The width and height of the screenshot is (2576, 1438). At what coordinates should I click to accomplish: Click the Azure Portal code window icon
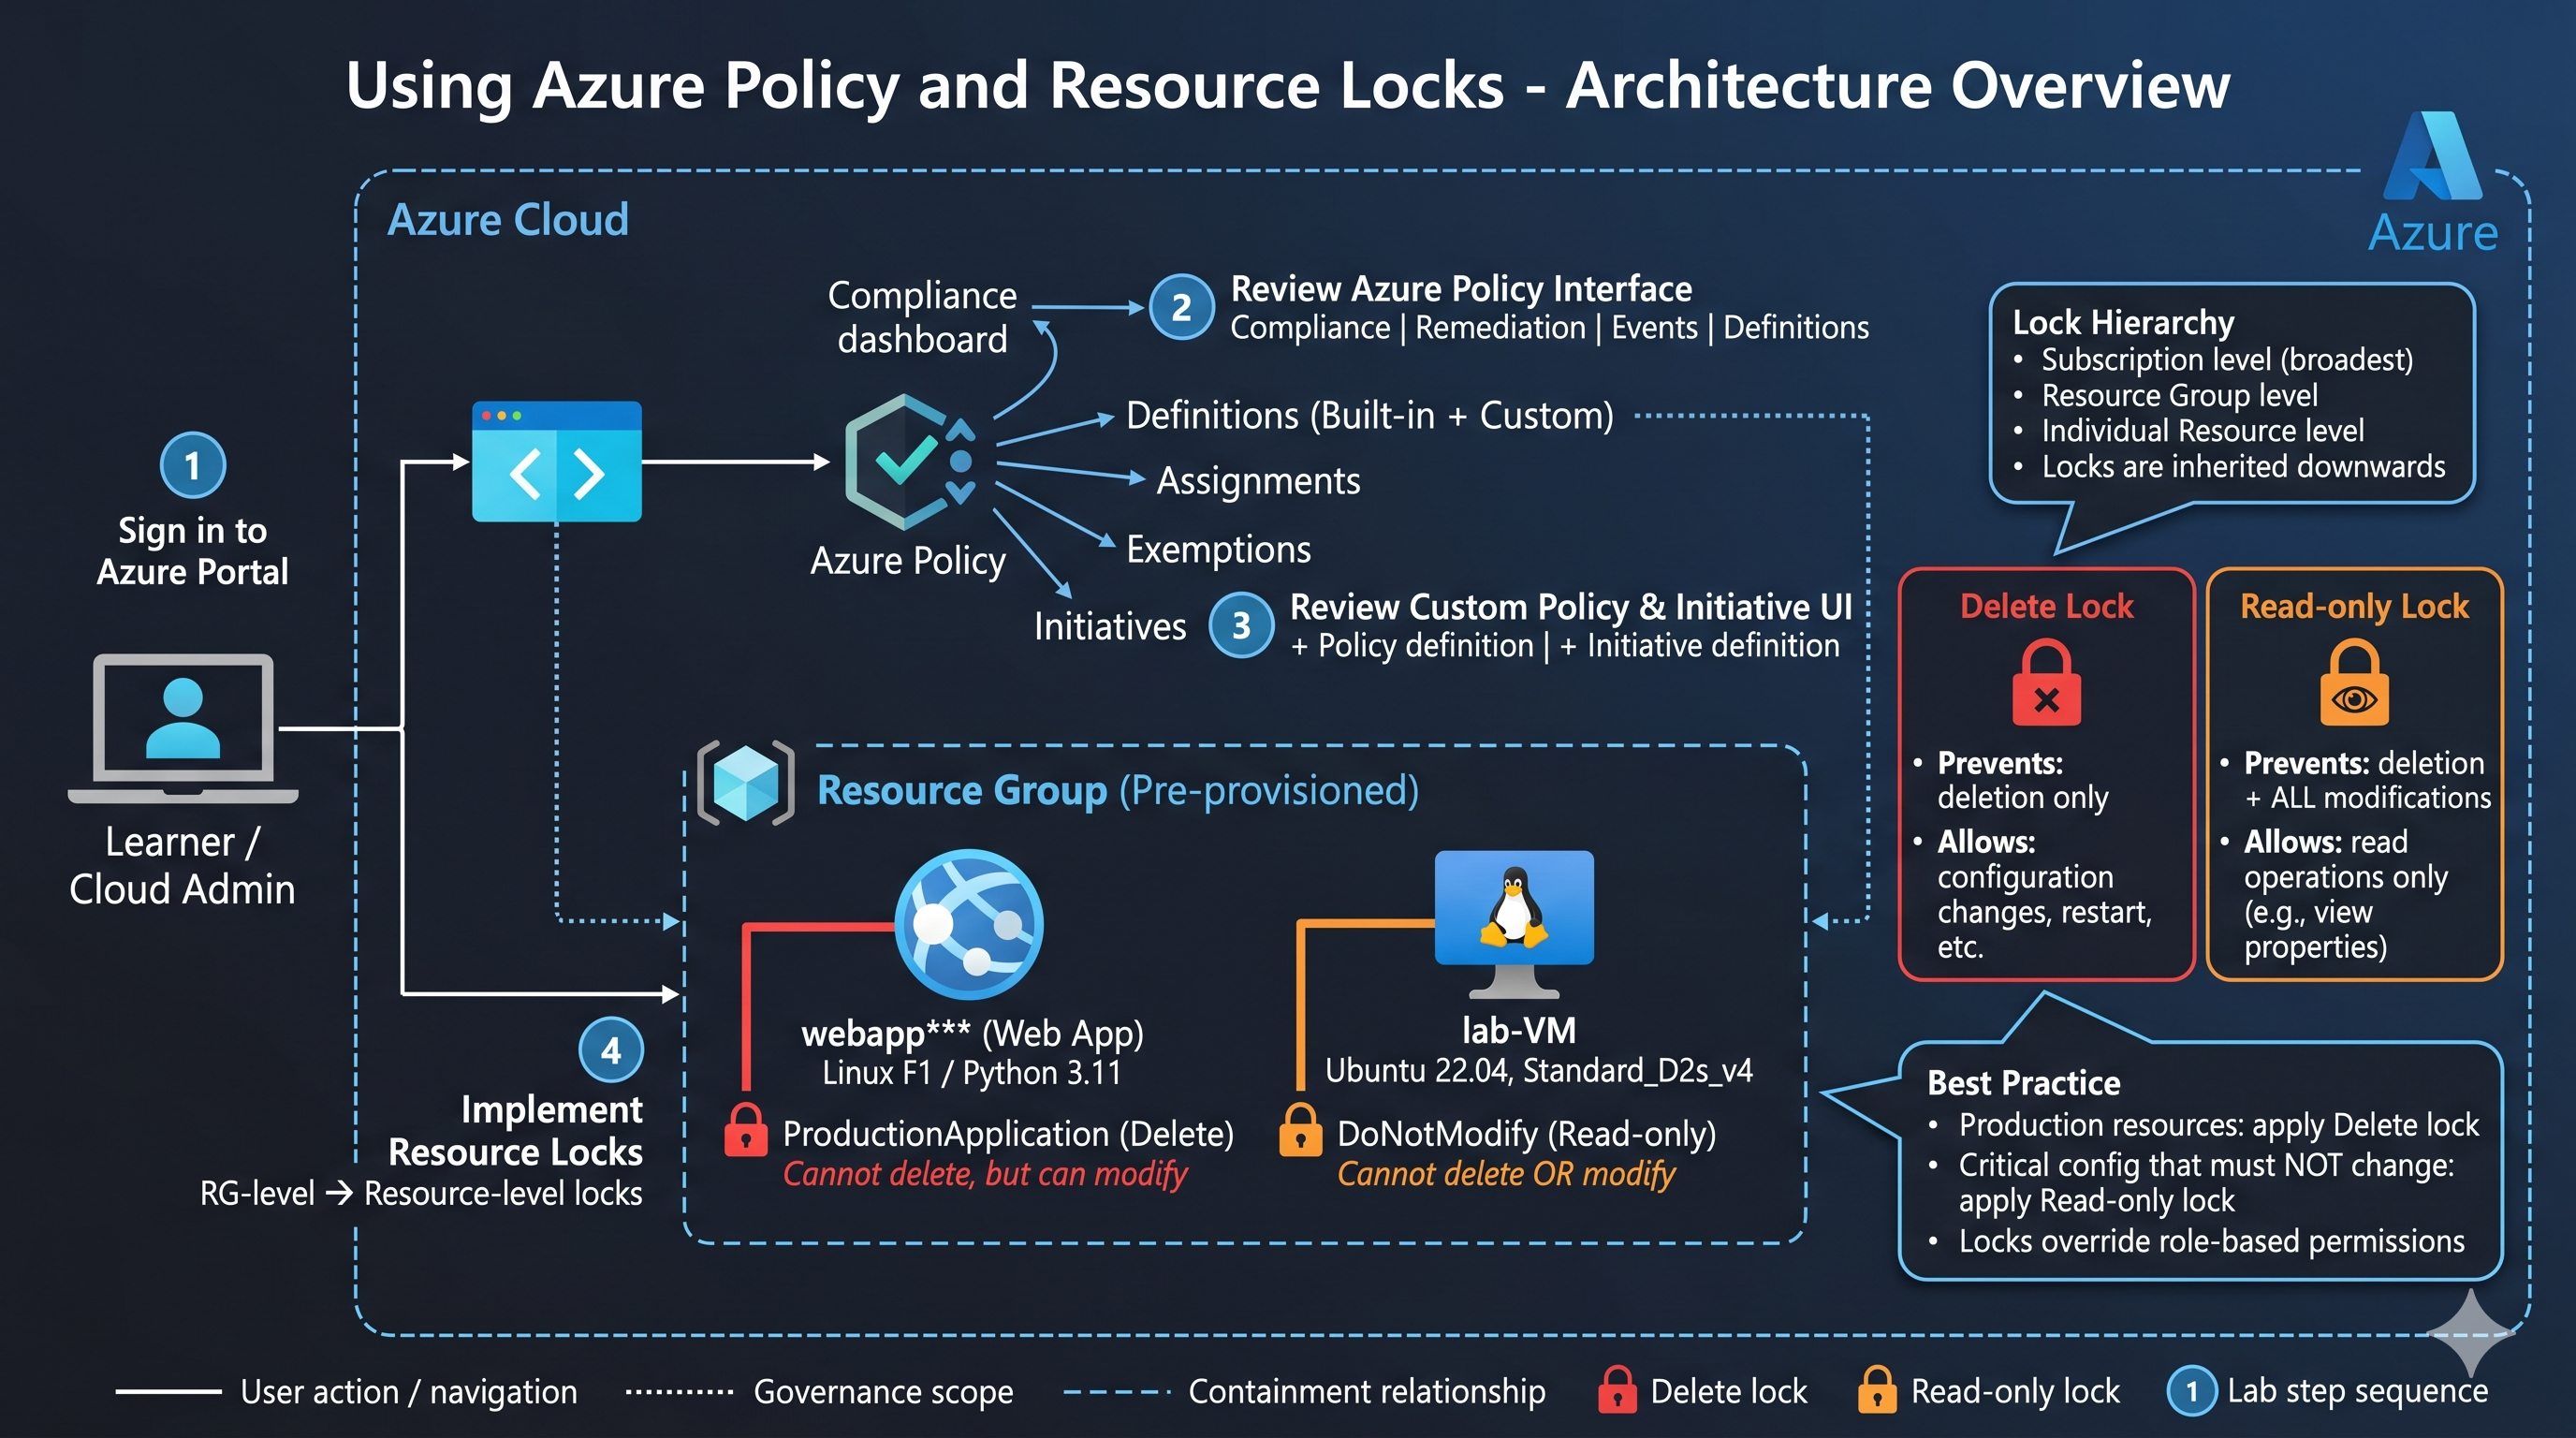tap(556, 461)
